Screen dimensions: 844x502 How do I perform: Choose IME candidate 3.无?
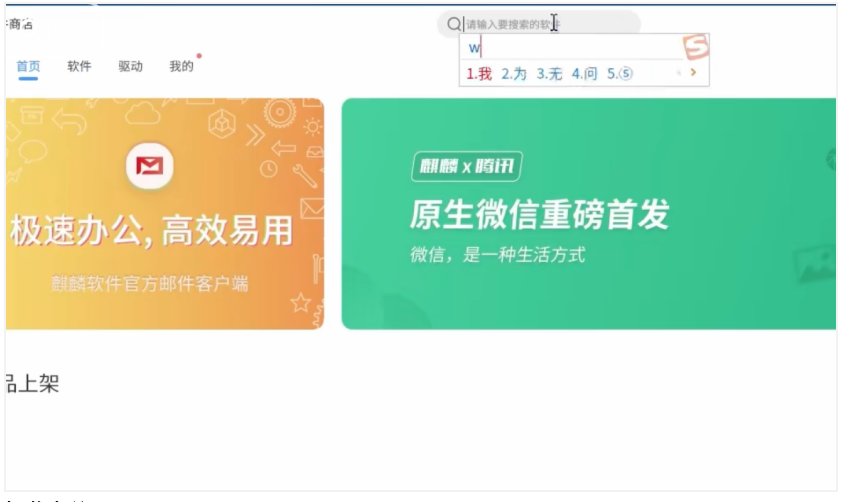pos(549,74)
